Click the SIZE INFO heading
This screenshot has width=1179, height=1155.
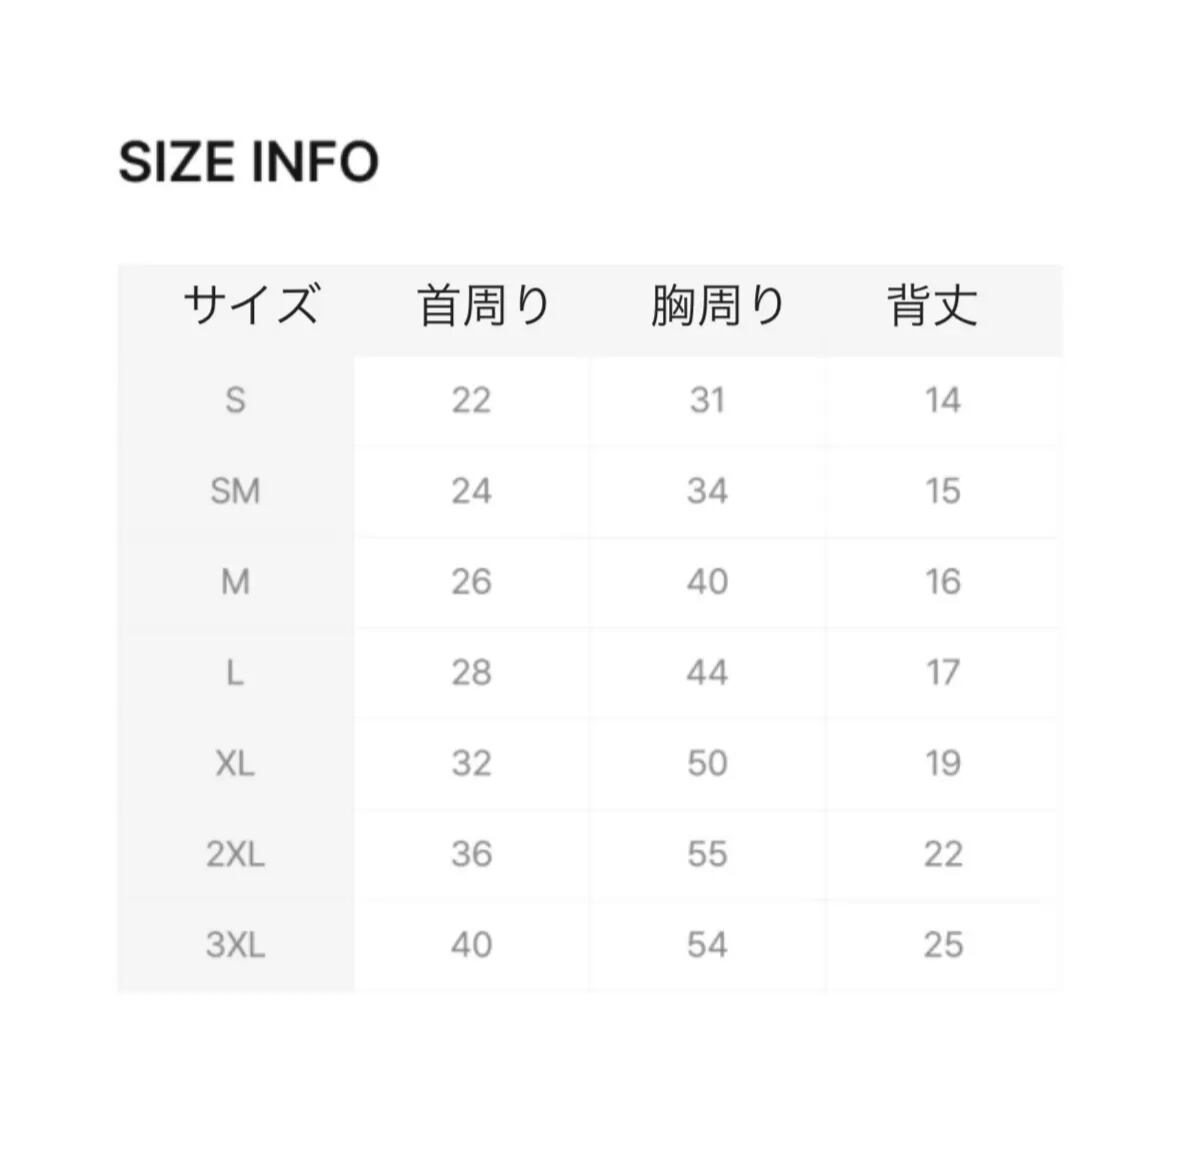pyautogui.click(x=248, y=162)
